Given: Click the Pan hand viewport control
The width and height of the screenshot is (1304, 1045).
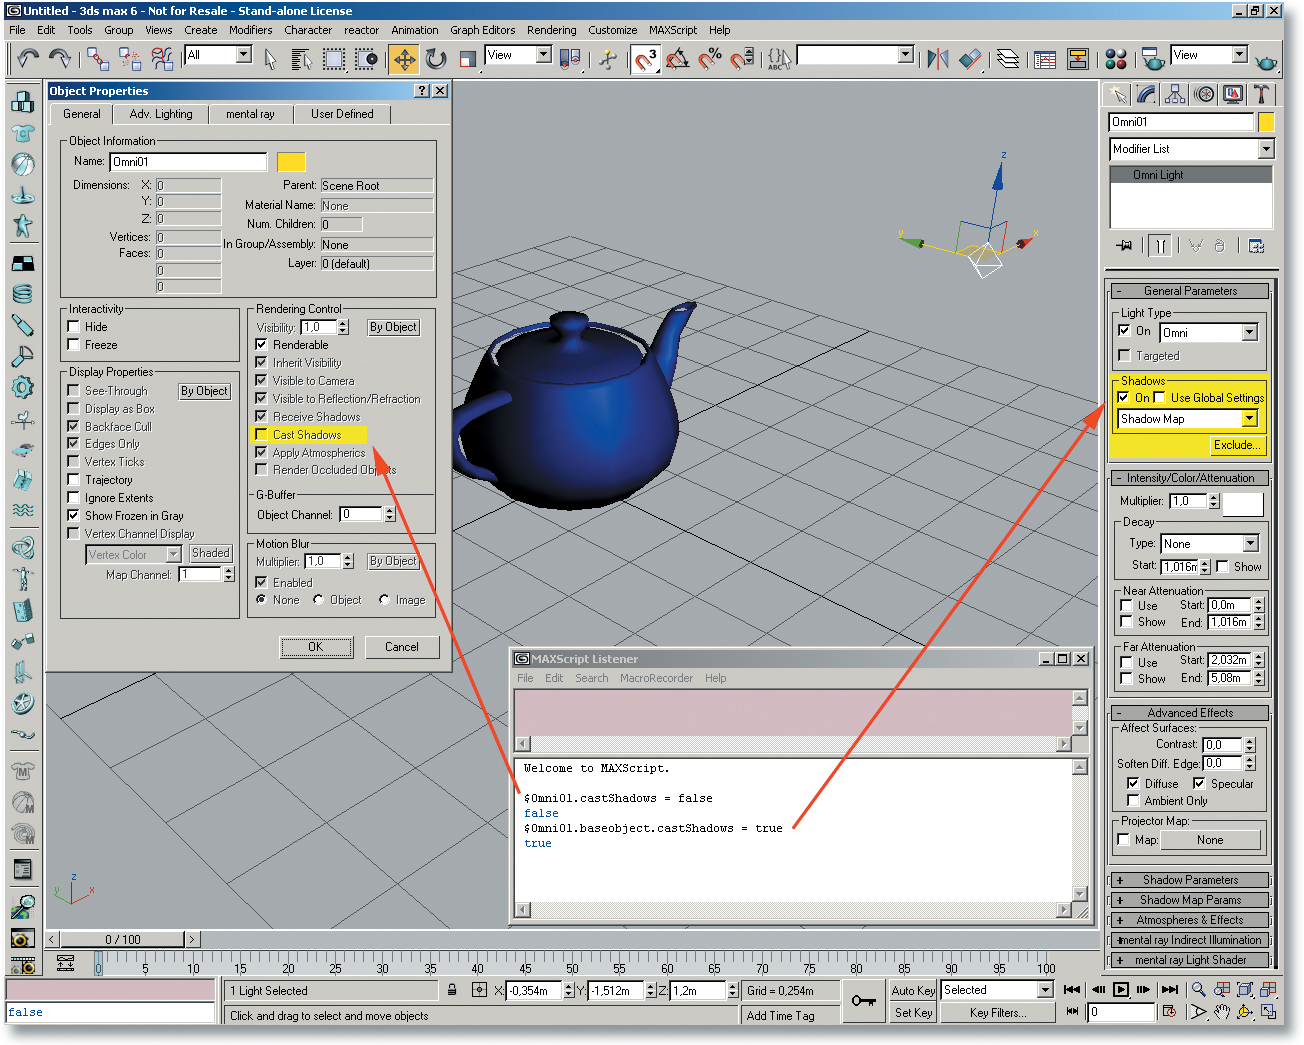Looking at the screenshot, I should click(1222, 1012).
